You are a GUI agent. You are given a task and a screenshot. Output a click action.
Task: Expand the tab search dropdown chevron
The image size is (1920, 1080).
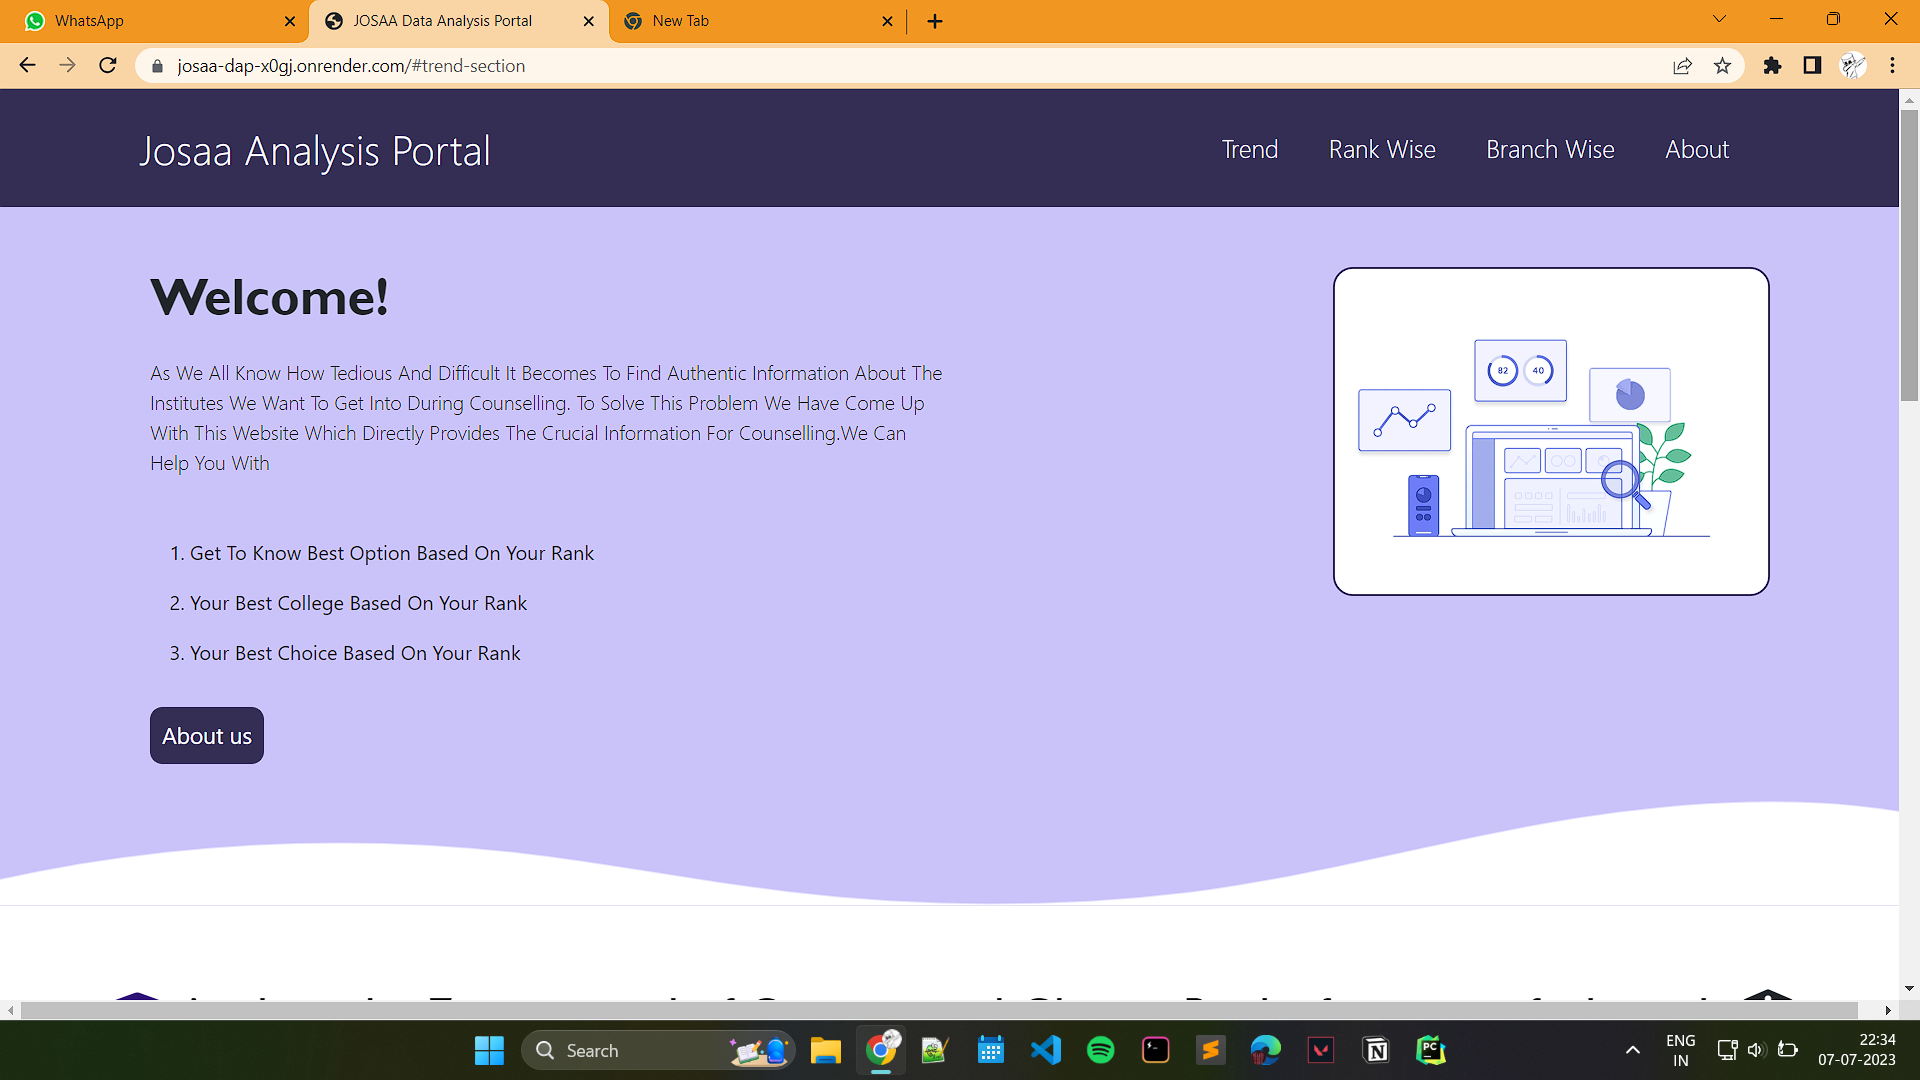click(1719, 19)
